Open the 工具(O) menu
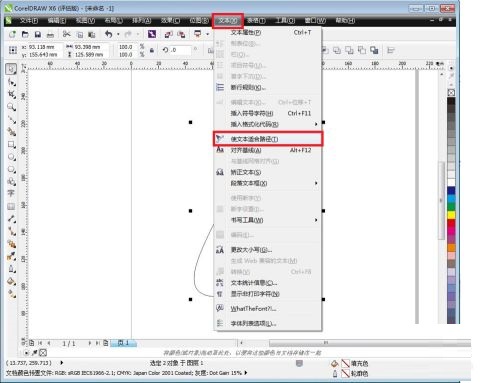 (285, 21)
